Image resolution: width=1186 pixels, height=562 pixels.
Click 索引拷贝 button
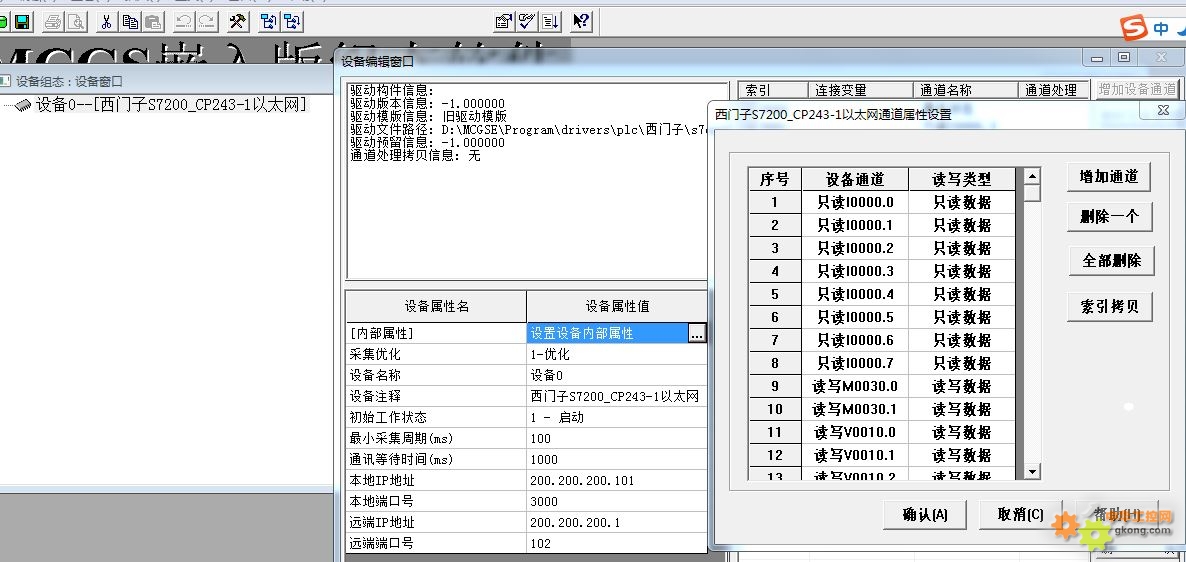coord(1110,307)
